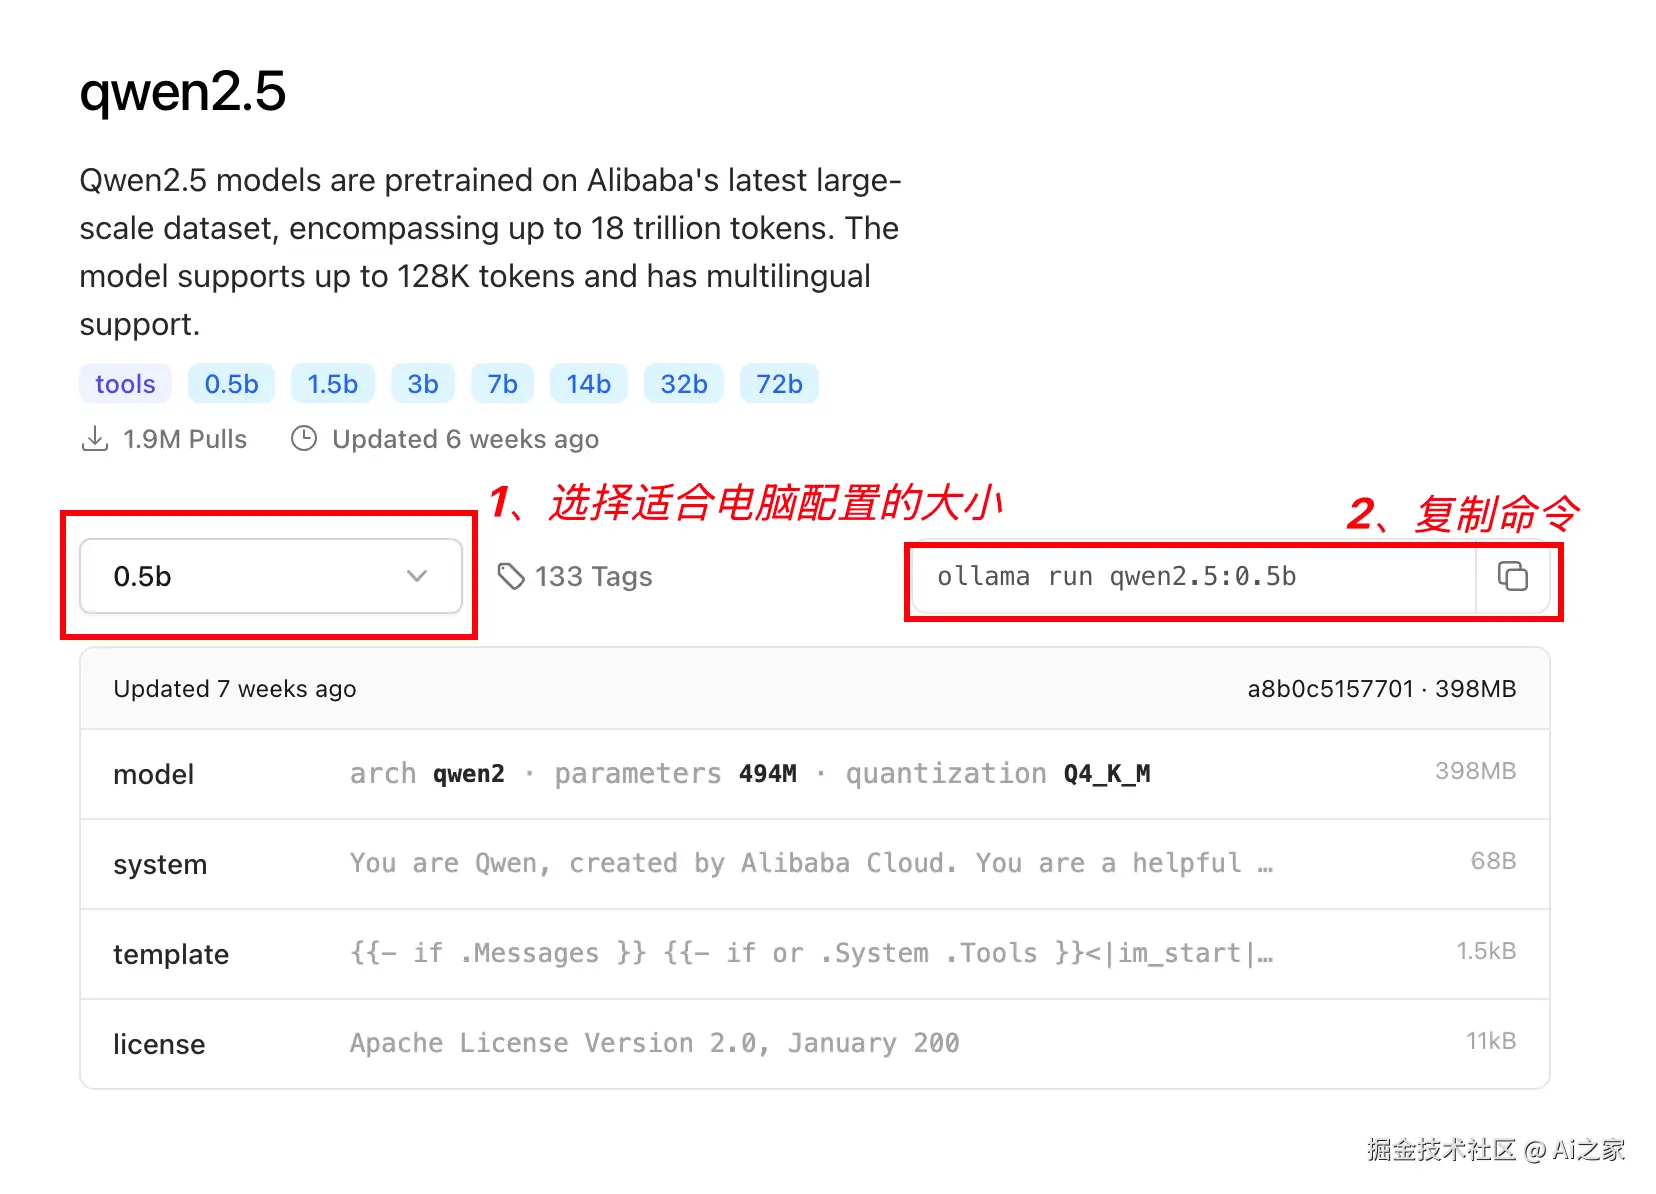The image size is (1656, 1194).
Task: Click the tag icon next to 133 Tags
Action: point(511,576)
